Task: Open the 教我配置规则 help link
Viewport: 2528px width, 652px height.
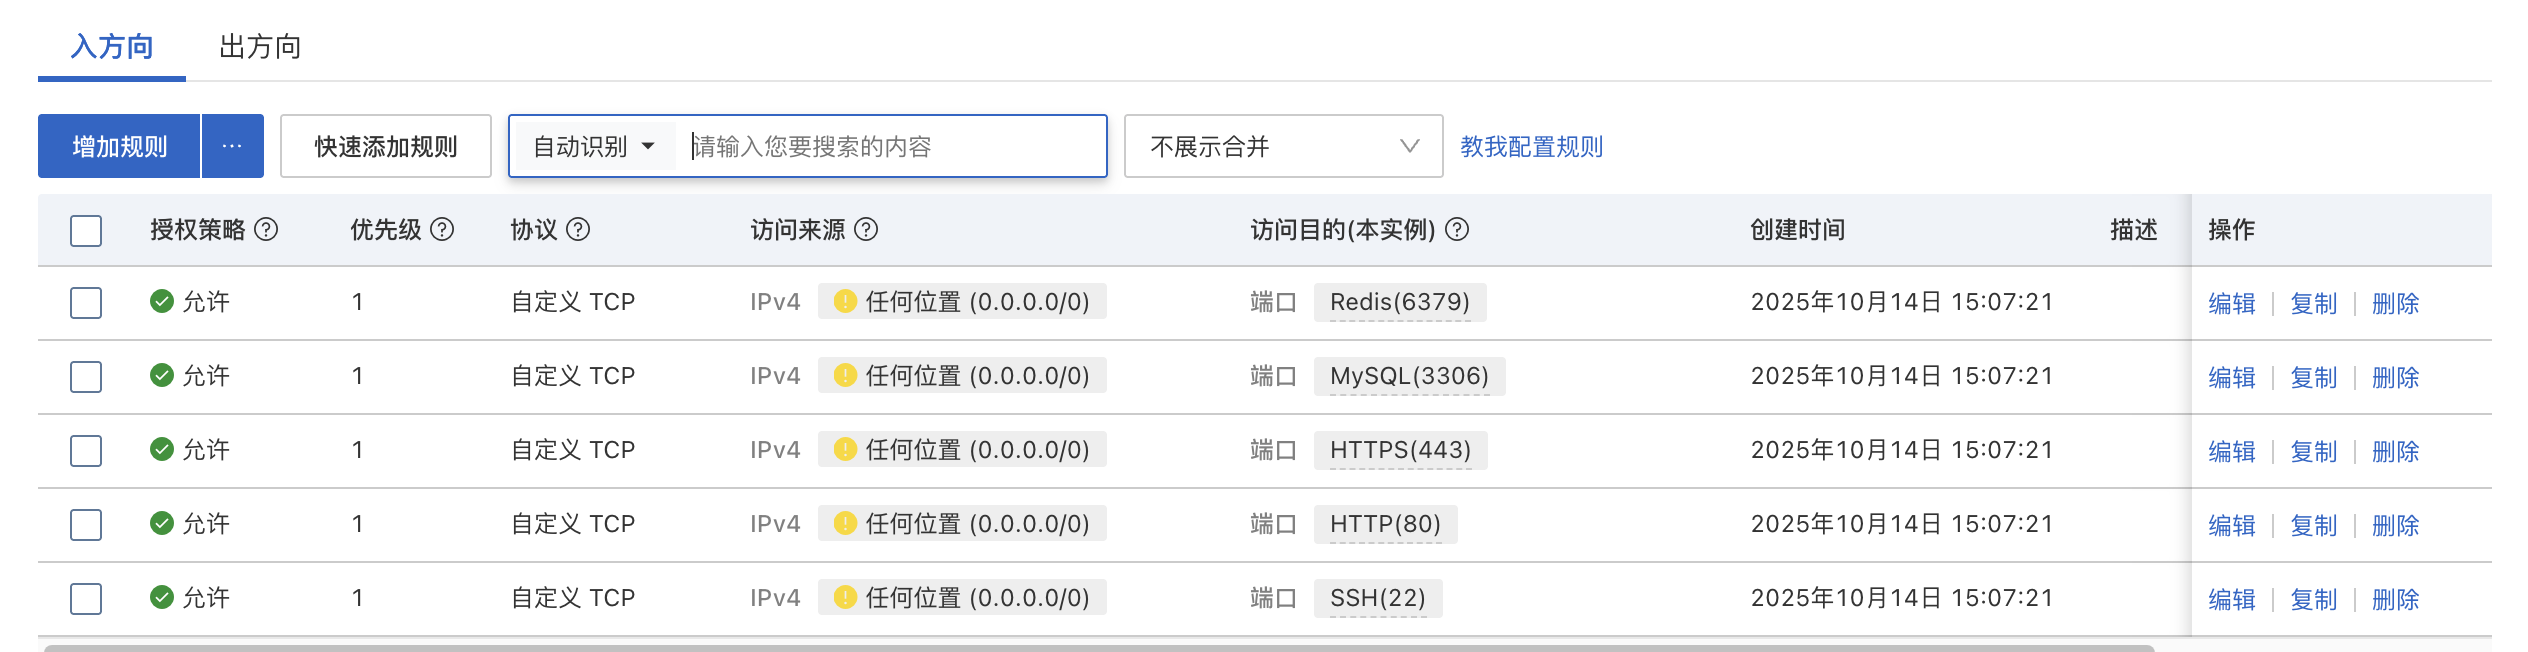Action: point(1531,147)
